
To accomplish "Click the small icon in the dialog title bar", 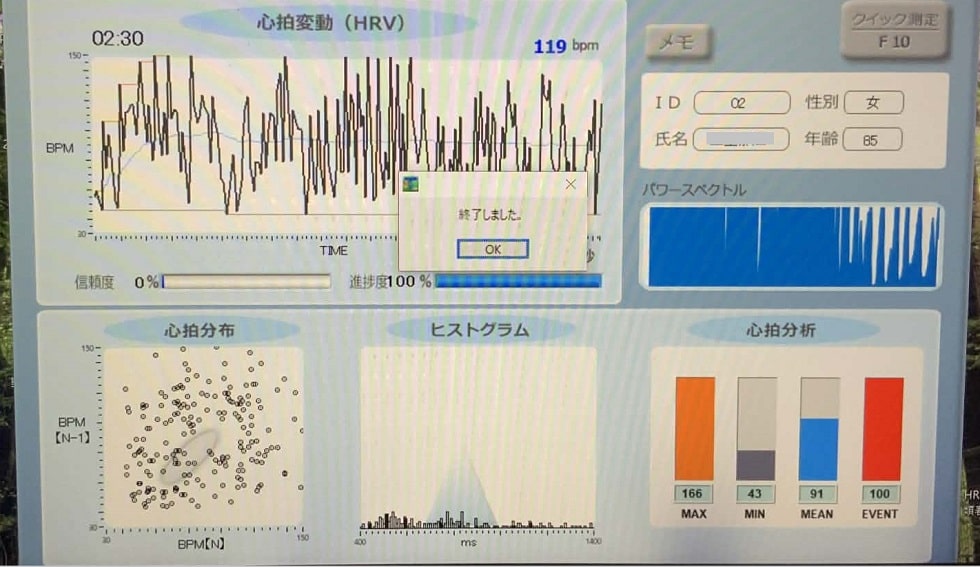I will [x=411, y=184].
